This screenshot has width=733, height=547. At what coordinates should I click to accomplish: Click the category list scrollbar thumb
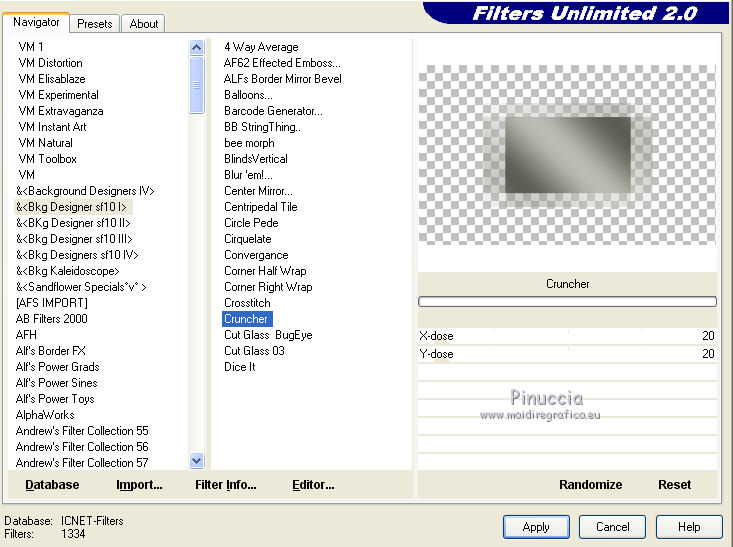coord(197,85)
